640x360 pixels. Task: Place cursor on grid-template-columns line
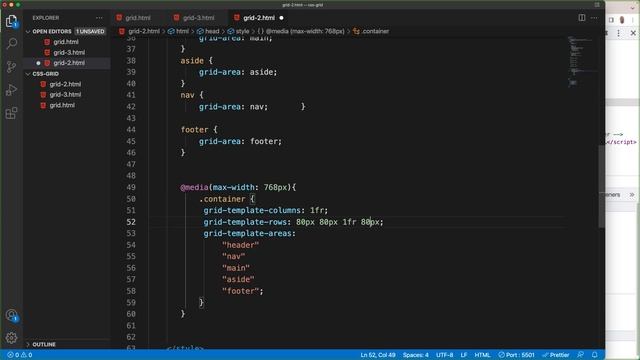pyautogui.click(x=265, y=211)
